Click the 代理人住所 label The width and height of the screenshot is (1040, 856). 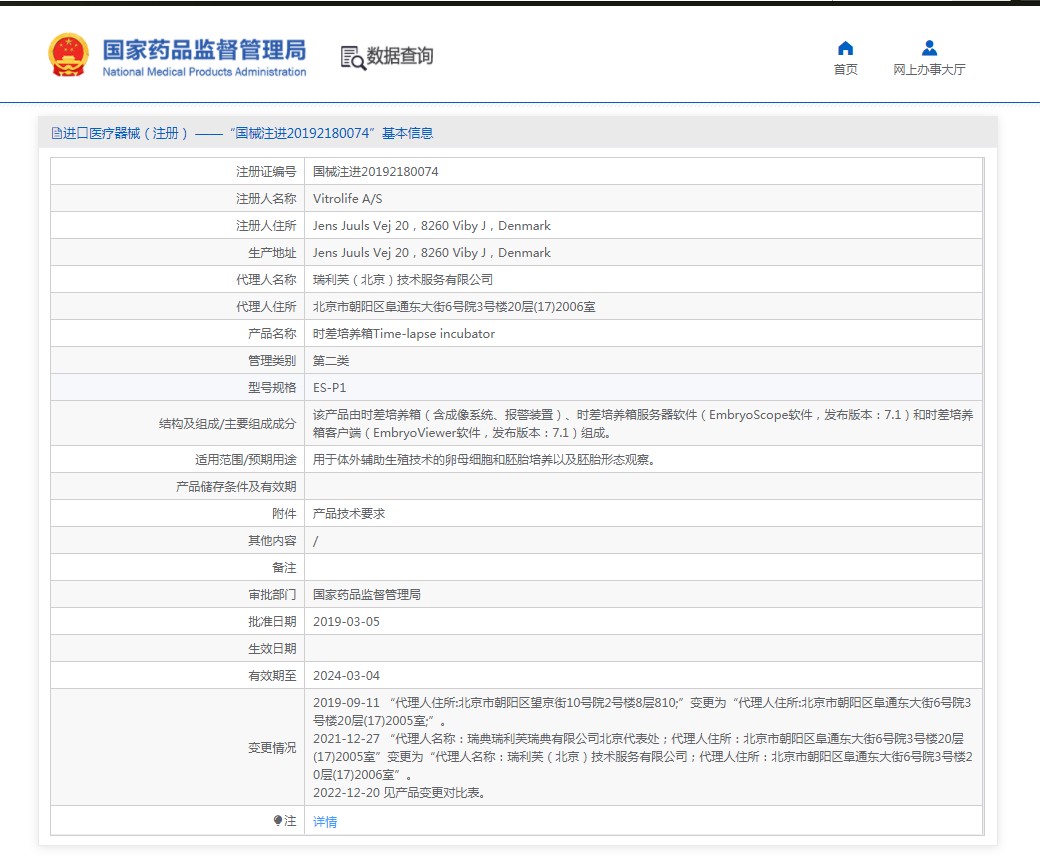266,307
